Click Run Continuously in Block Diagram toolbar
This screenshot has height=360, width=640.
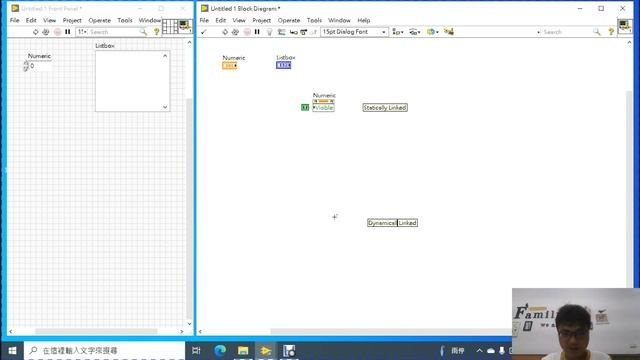pos(235,32)
